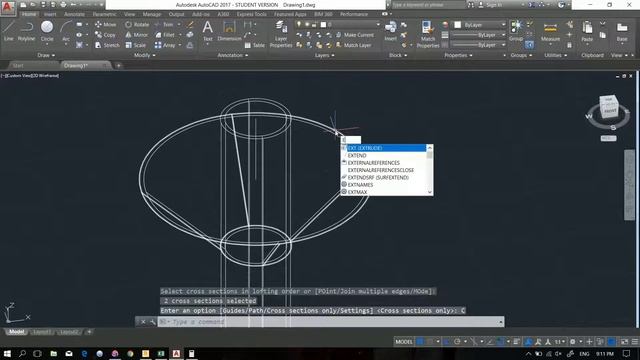Viewport: 640px width, 360px height.
Task: Select the Array tool
Action: pyautogui.click(x=165, y=45)
